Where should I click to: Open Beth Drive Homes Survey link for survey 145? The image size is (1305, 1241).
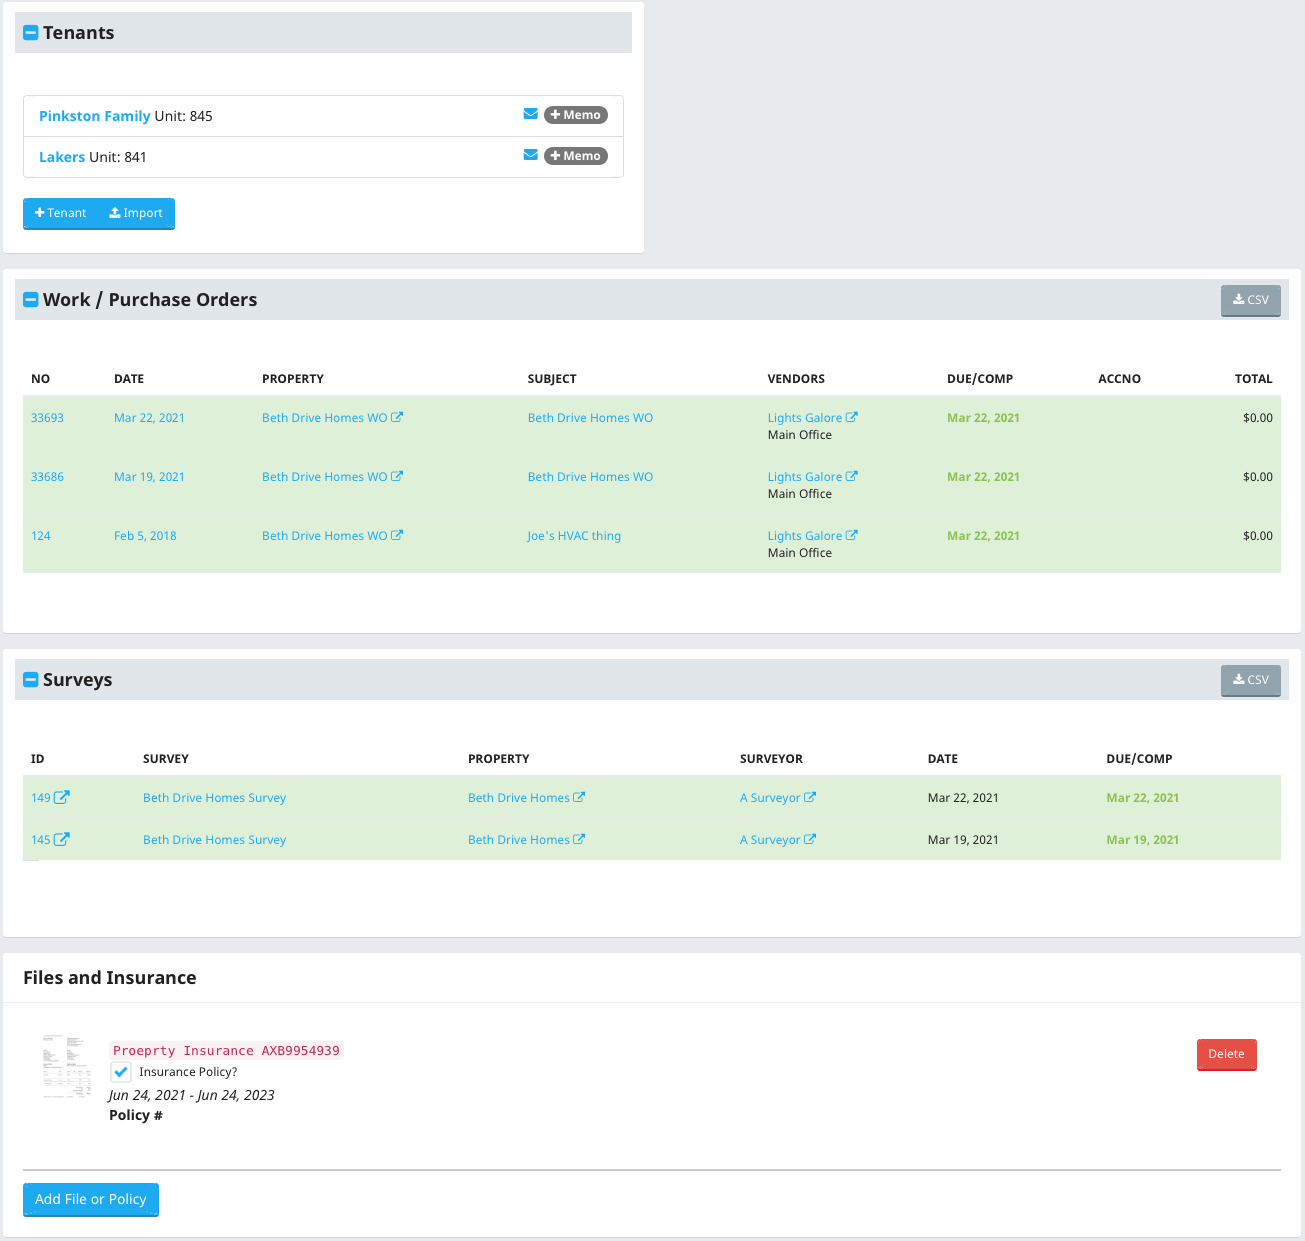click(x=214, y=840)
